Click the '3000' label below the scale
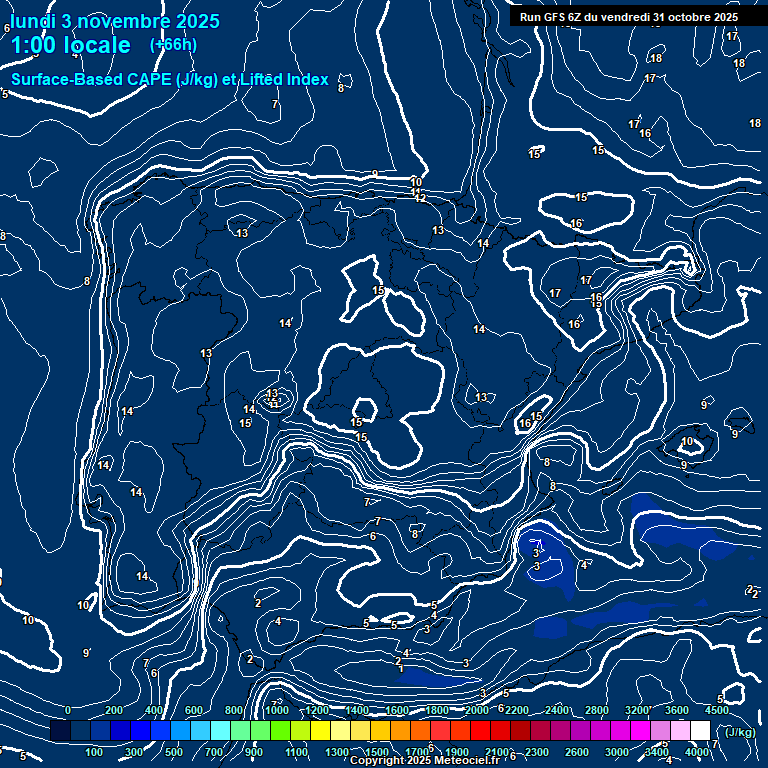This screenshot has height=768, width=768. [x=617, y=752]
